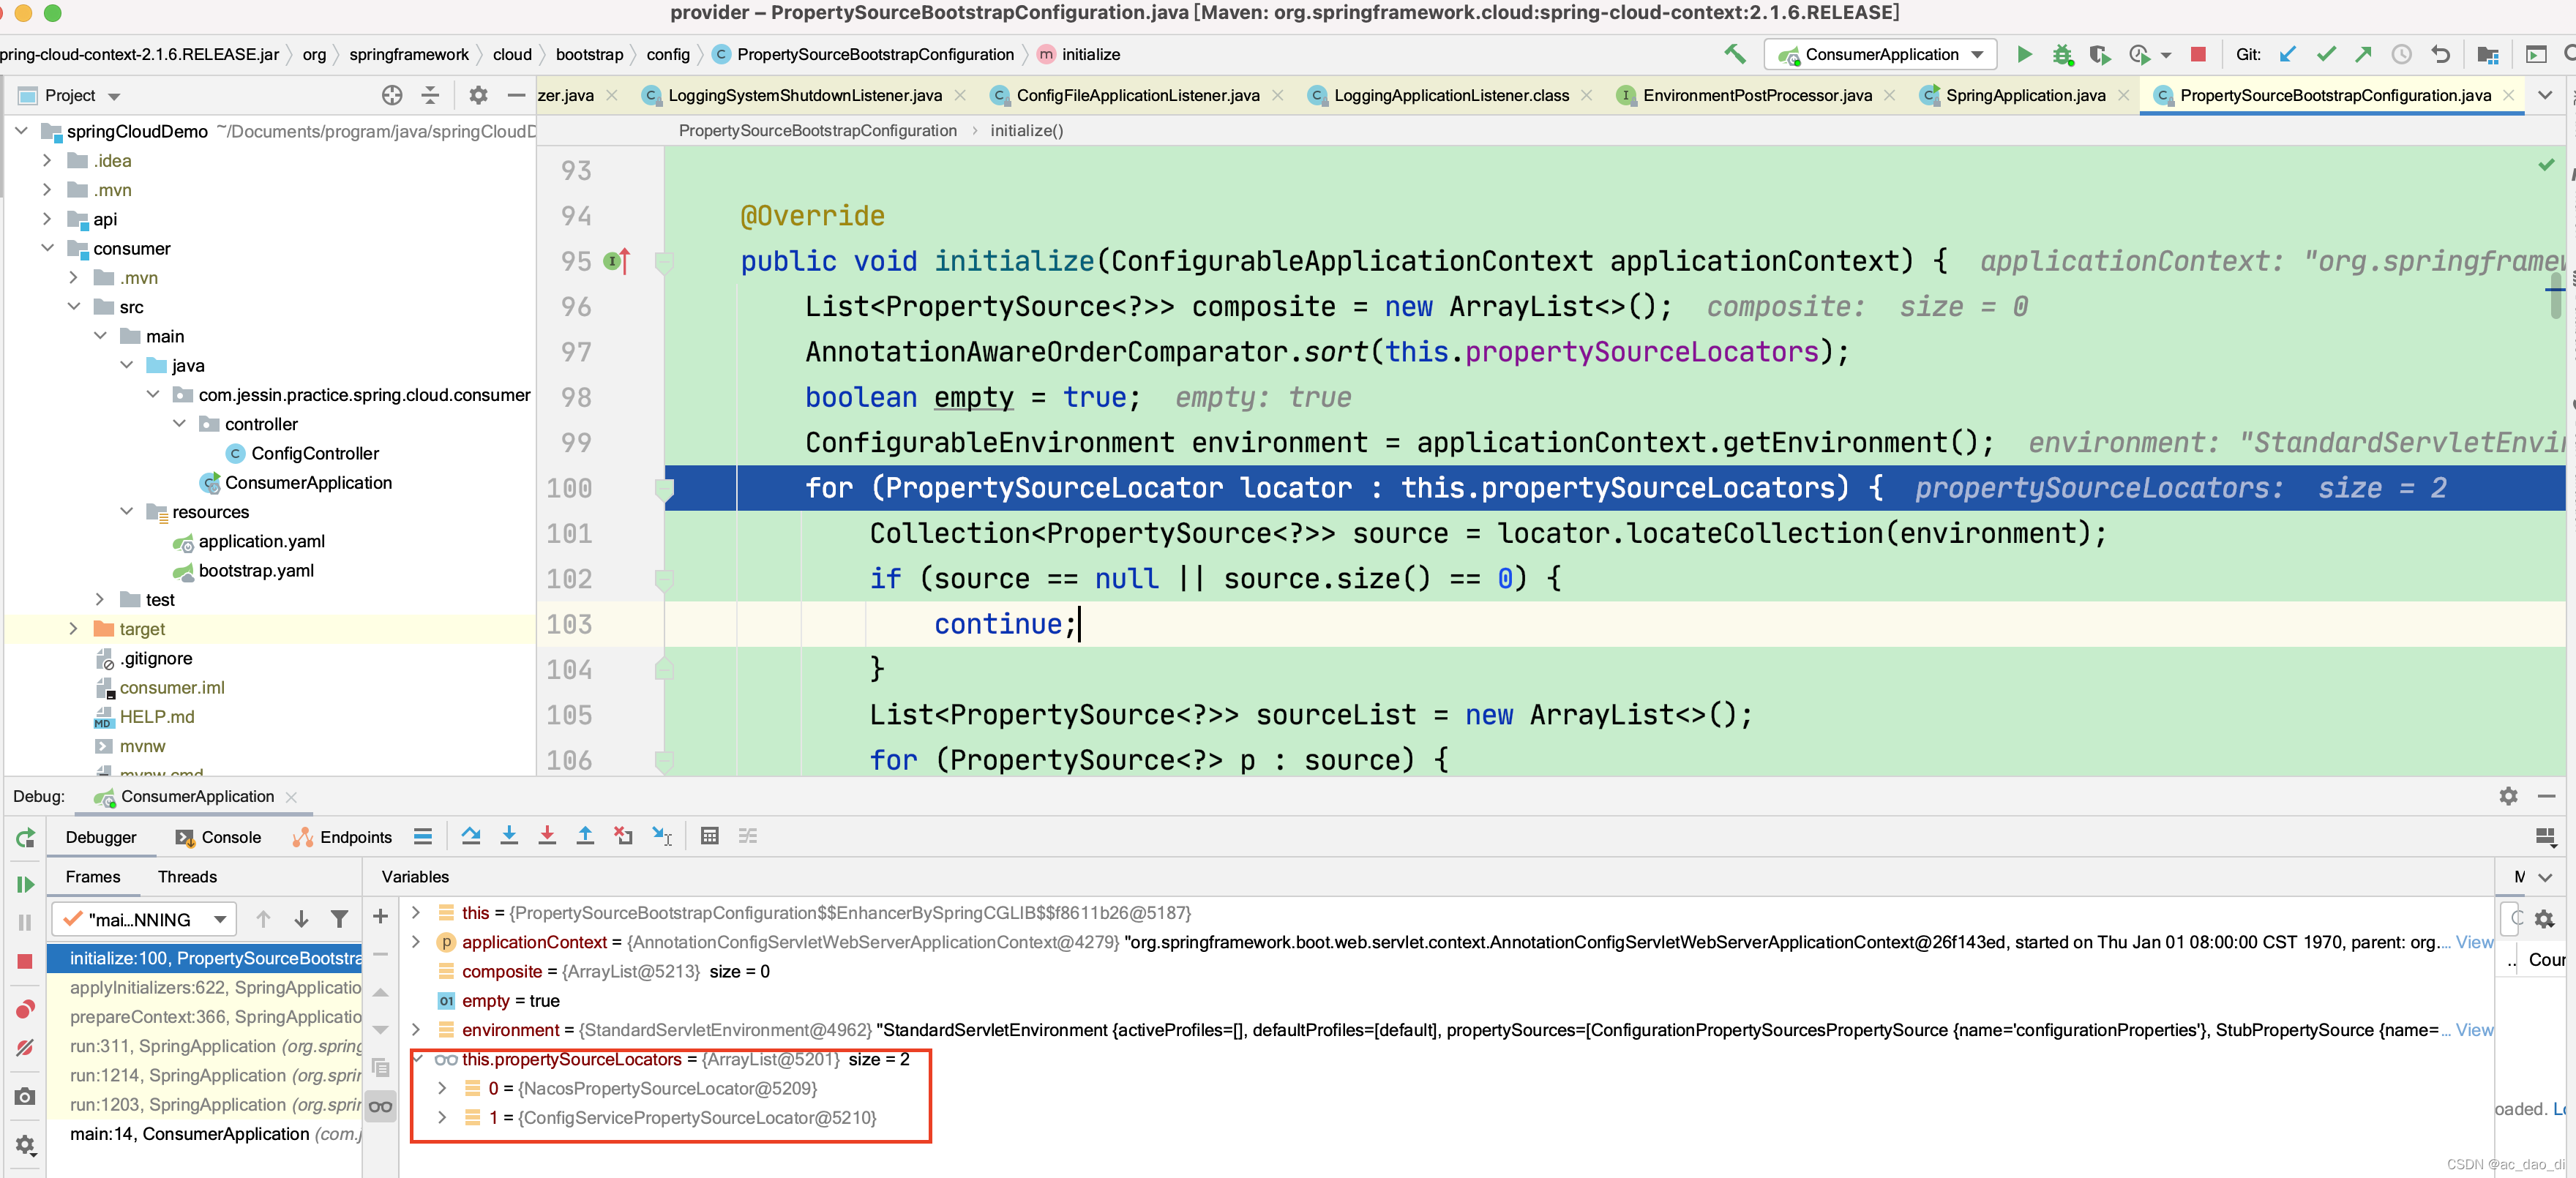Toggle fold marker on line 95
The image size is (2576, 1178).
click(664, 262)
